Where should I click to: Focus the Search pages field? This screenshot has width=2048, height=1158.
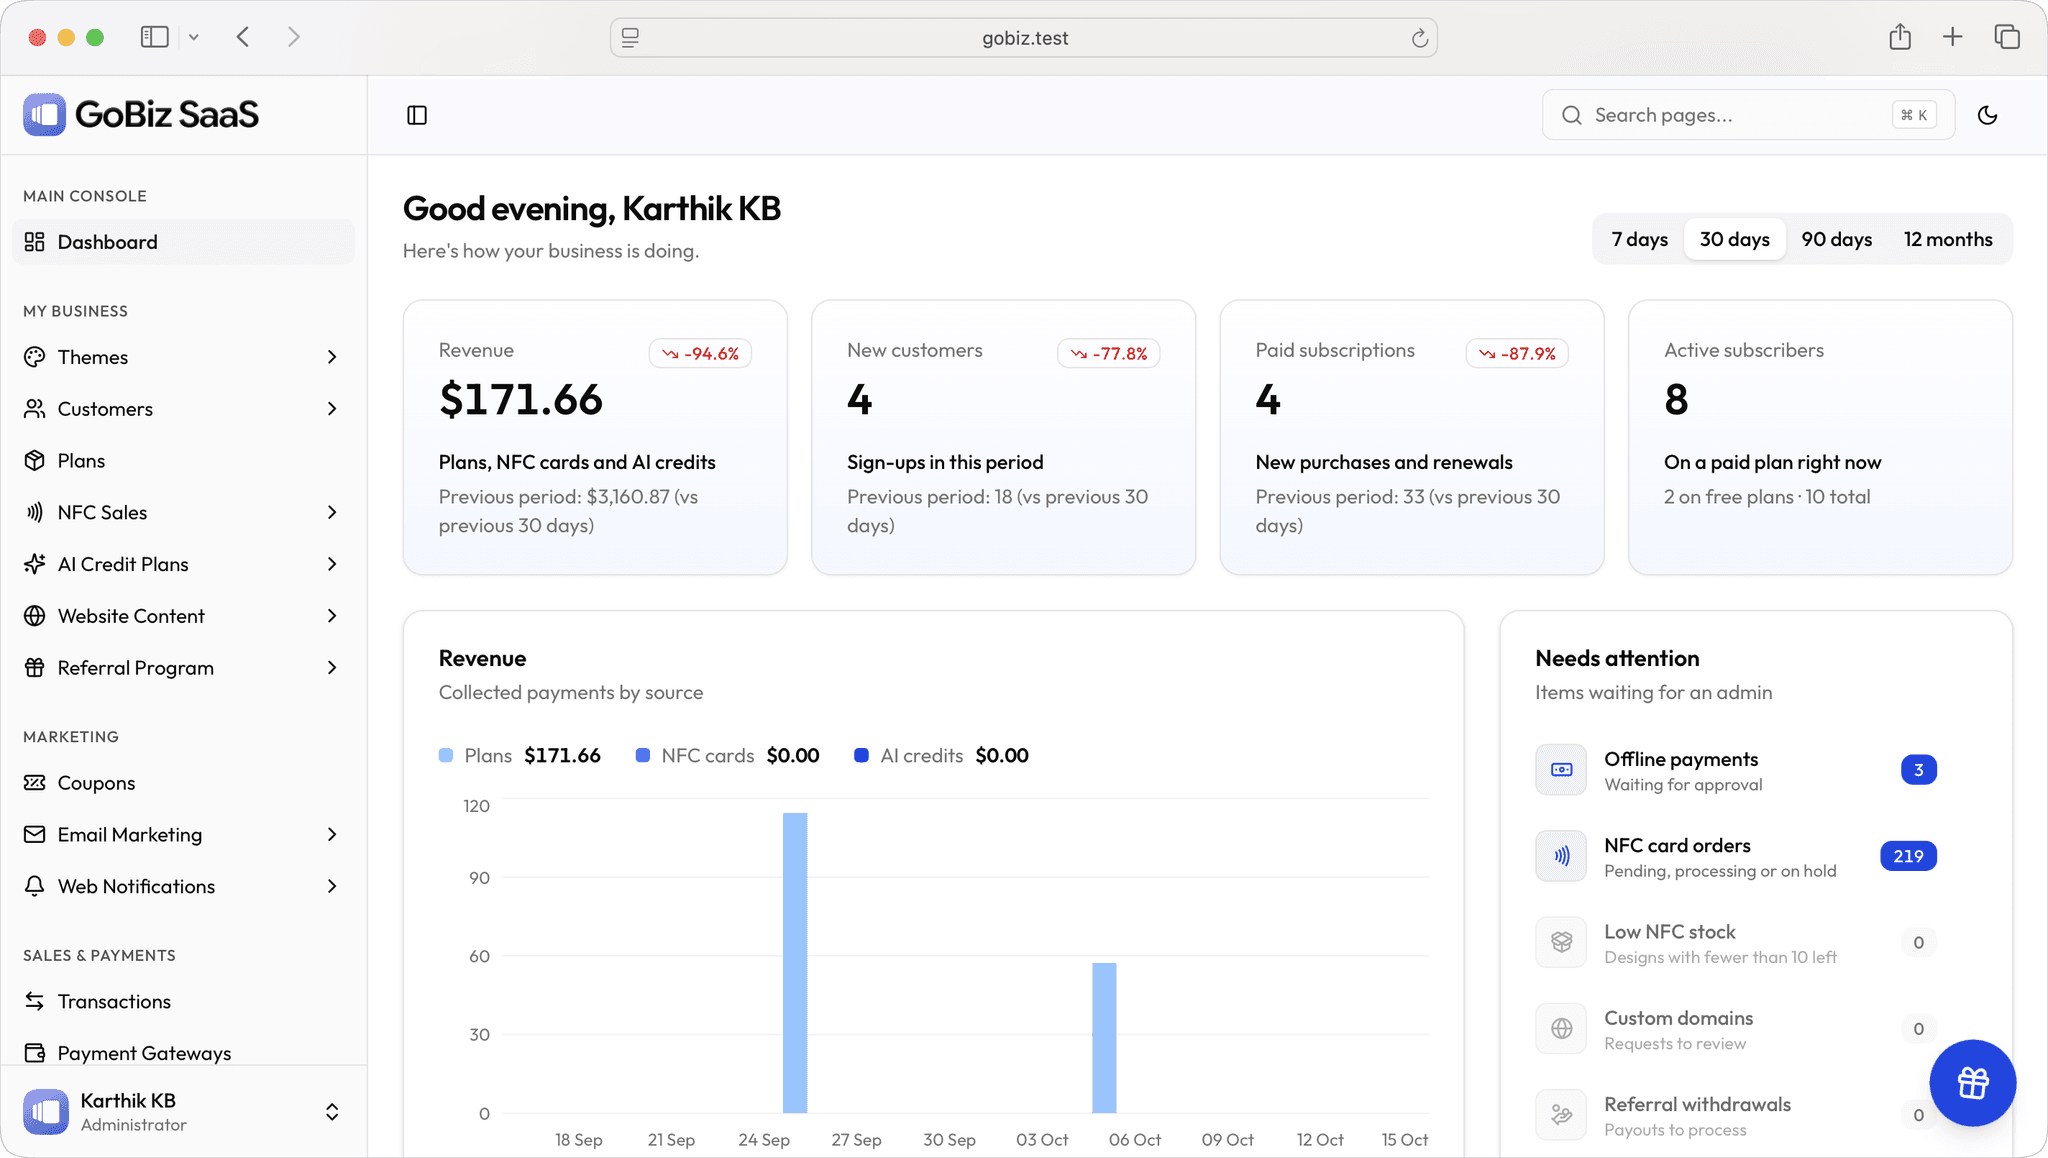(x=1748, y=115)
